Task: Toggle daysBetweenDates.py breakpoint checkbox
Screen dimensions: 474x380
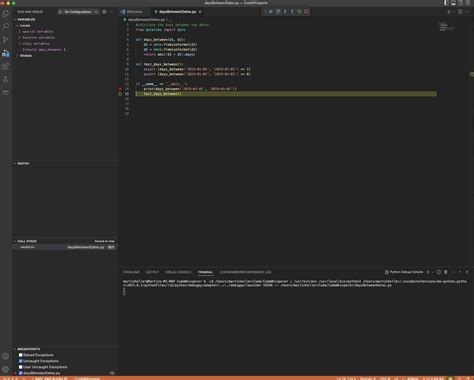Action: (21, 373)
